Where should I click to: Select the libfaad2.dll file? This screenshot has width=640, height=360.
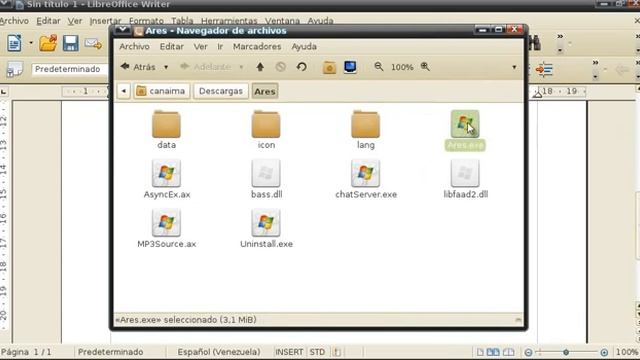[465, 179]
